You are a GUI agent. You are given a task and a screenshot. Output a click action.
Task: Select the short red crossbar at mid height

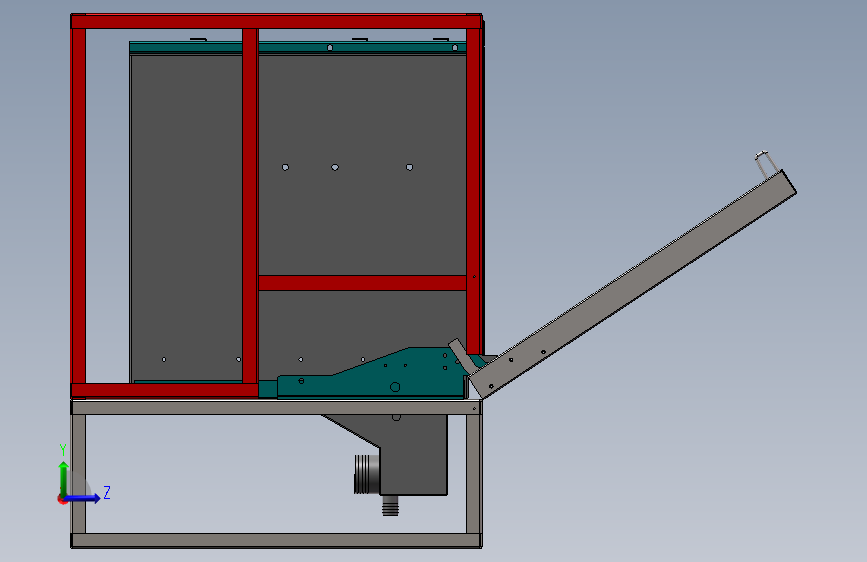362,283
